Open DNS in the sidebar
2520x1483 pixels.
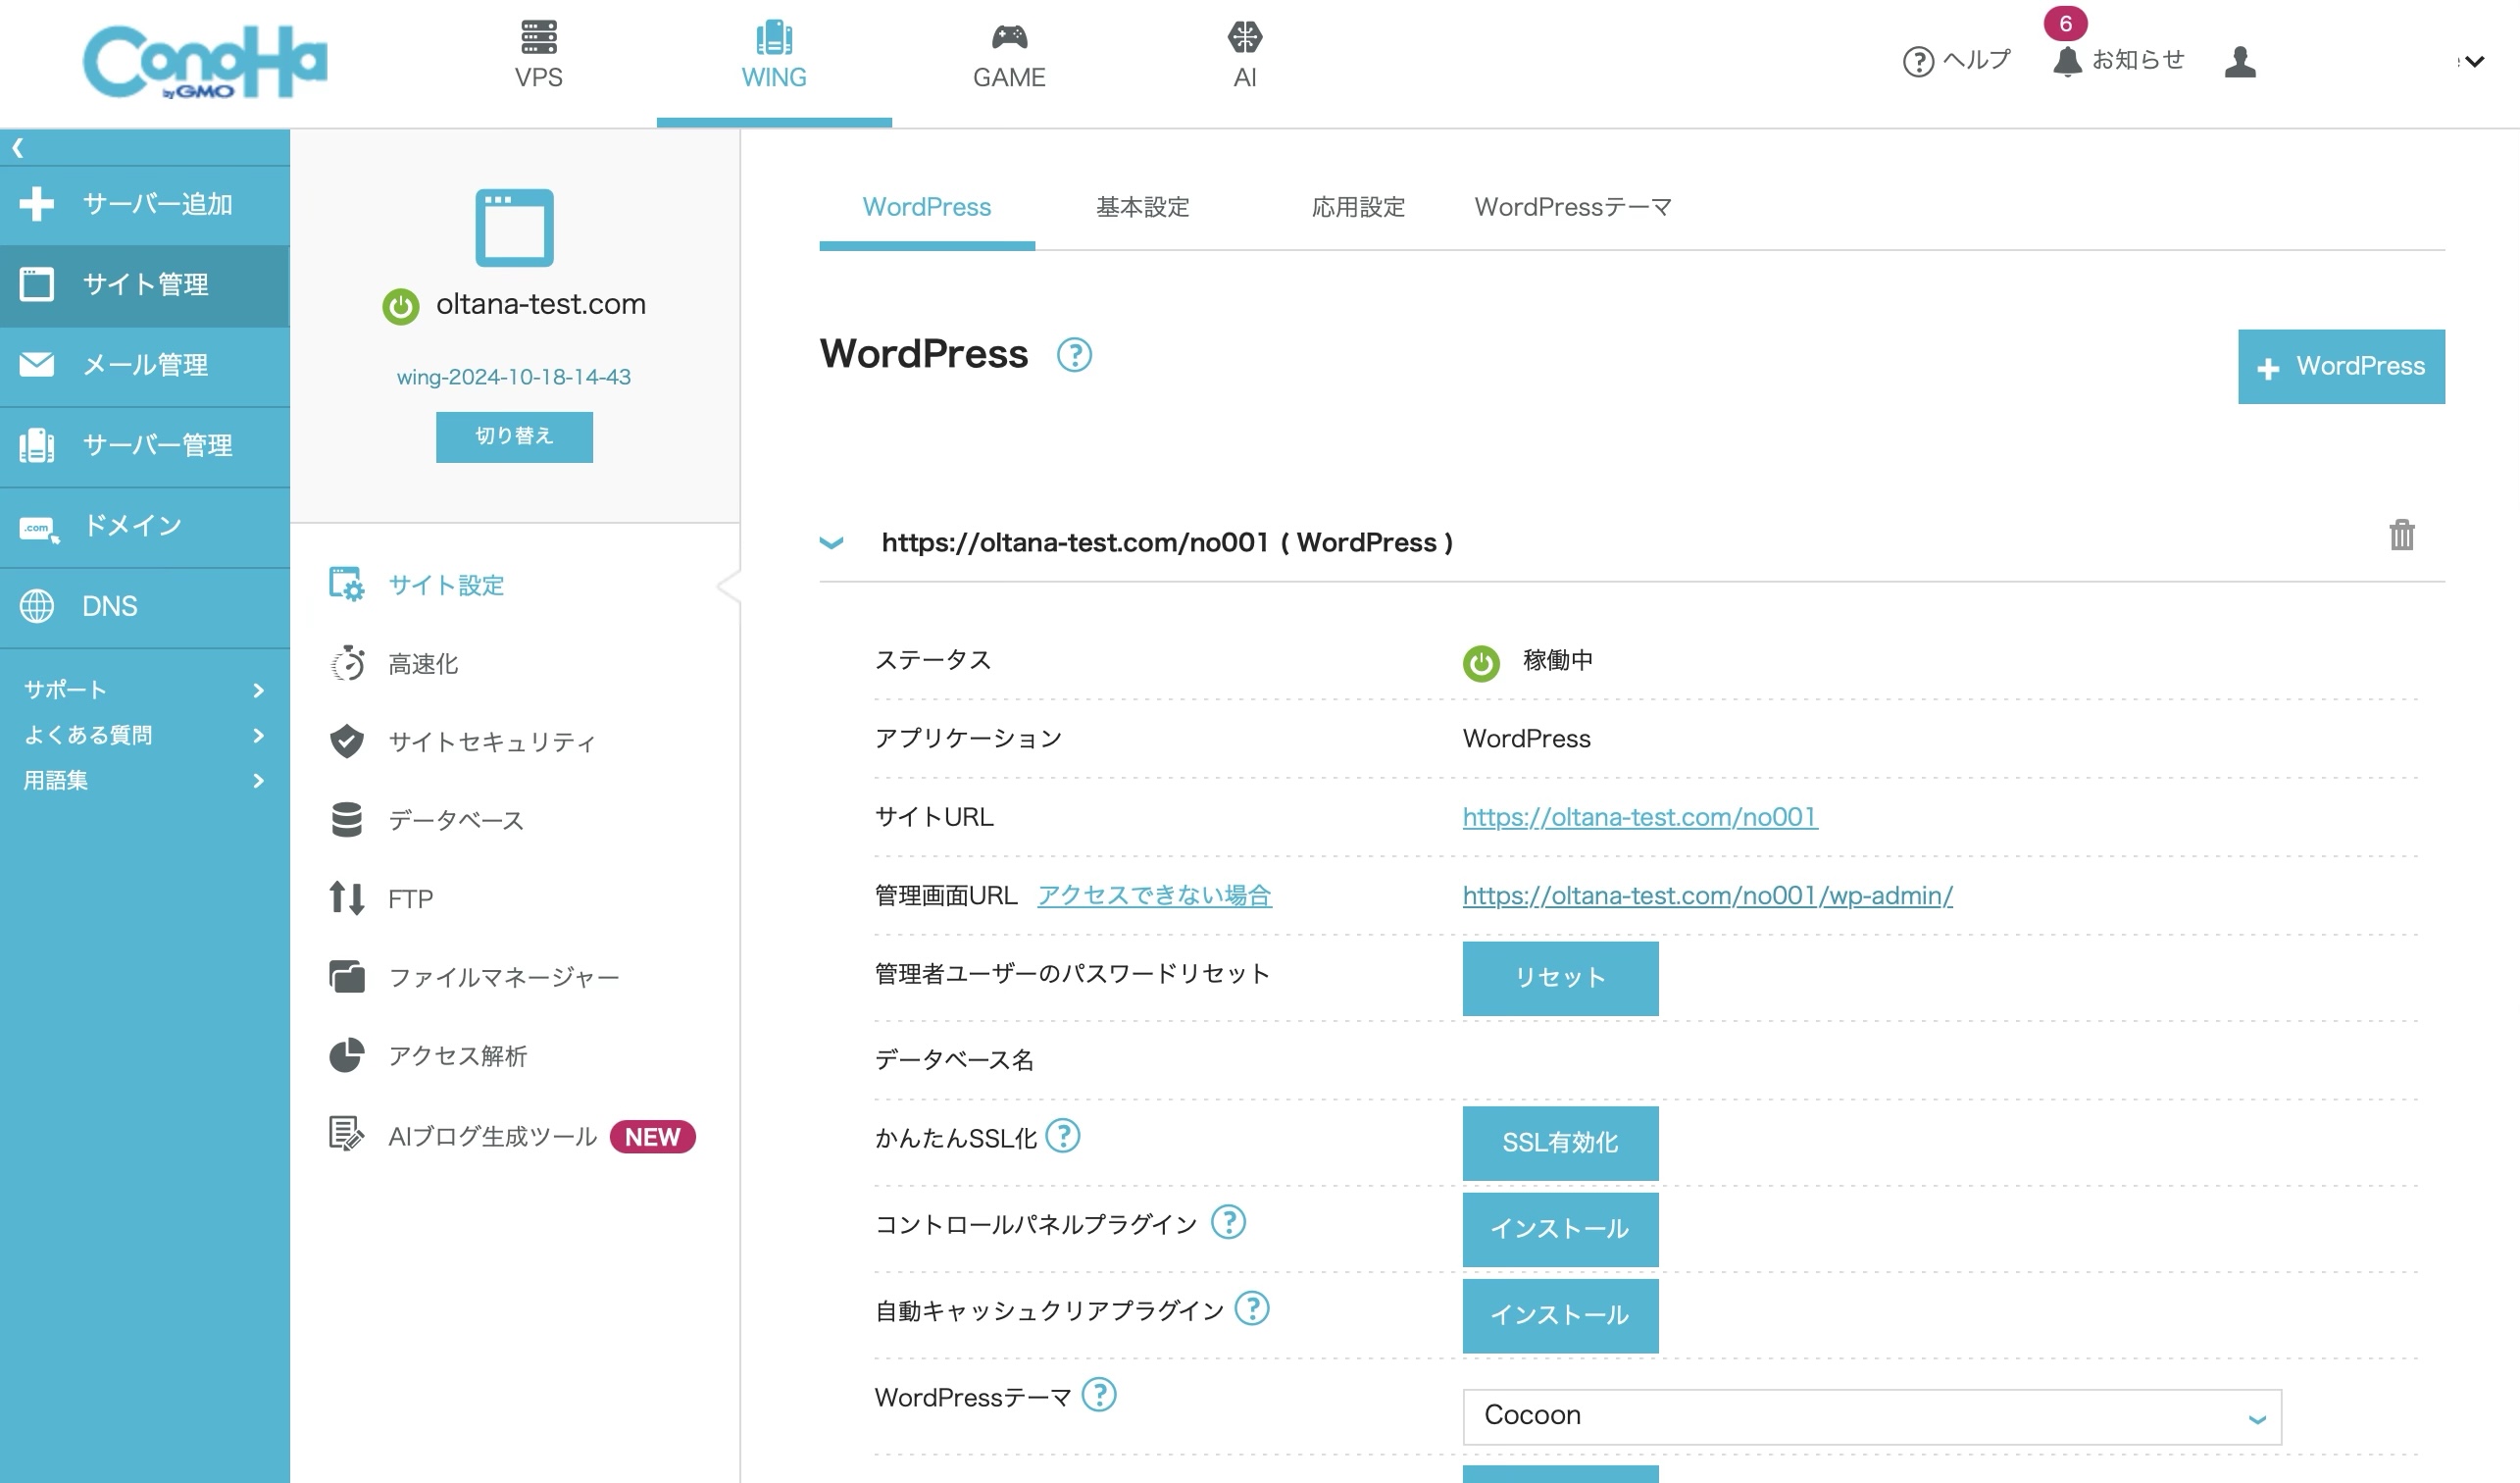(x=145, y=607)
